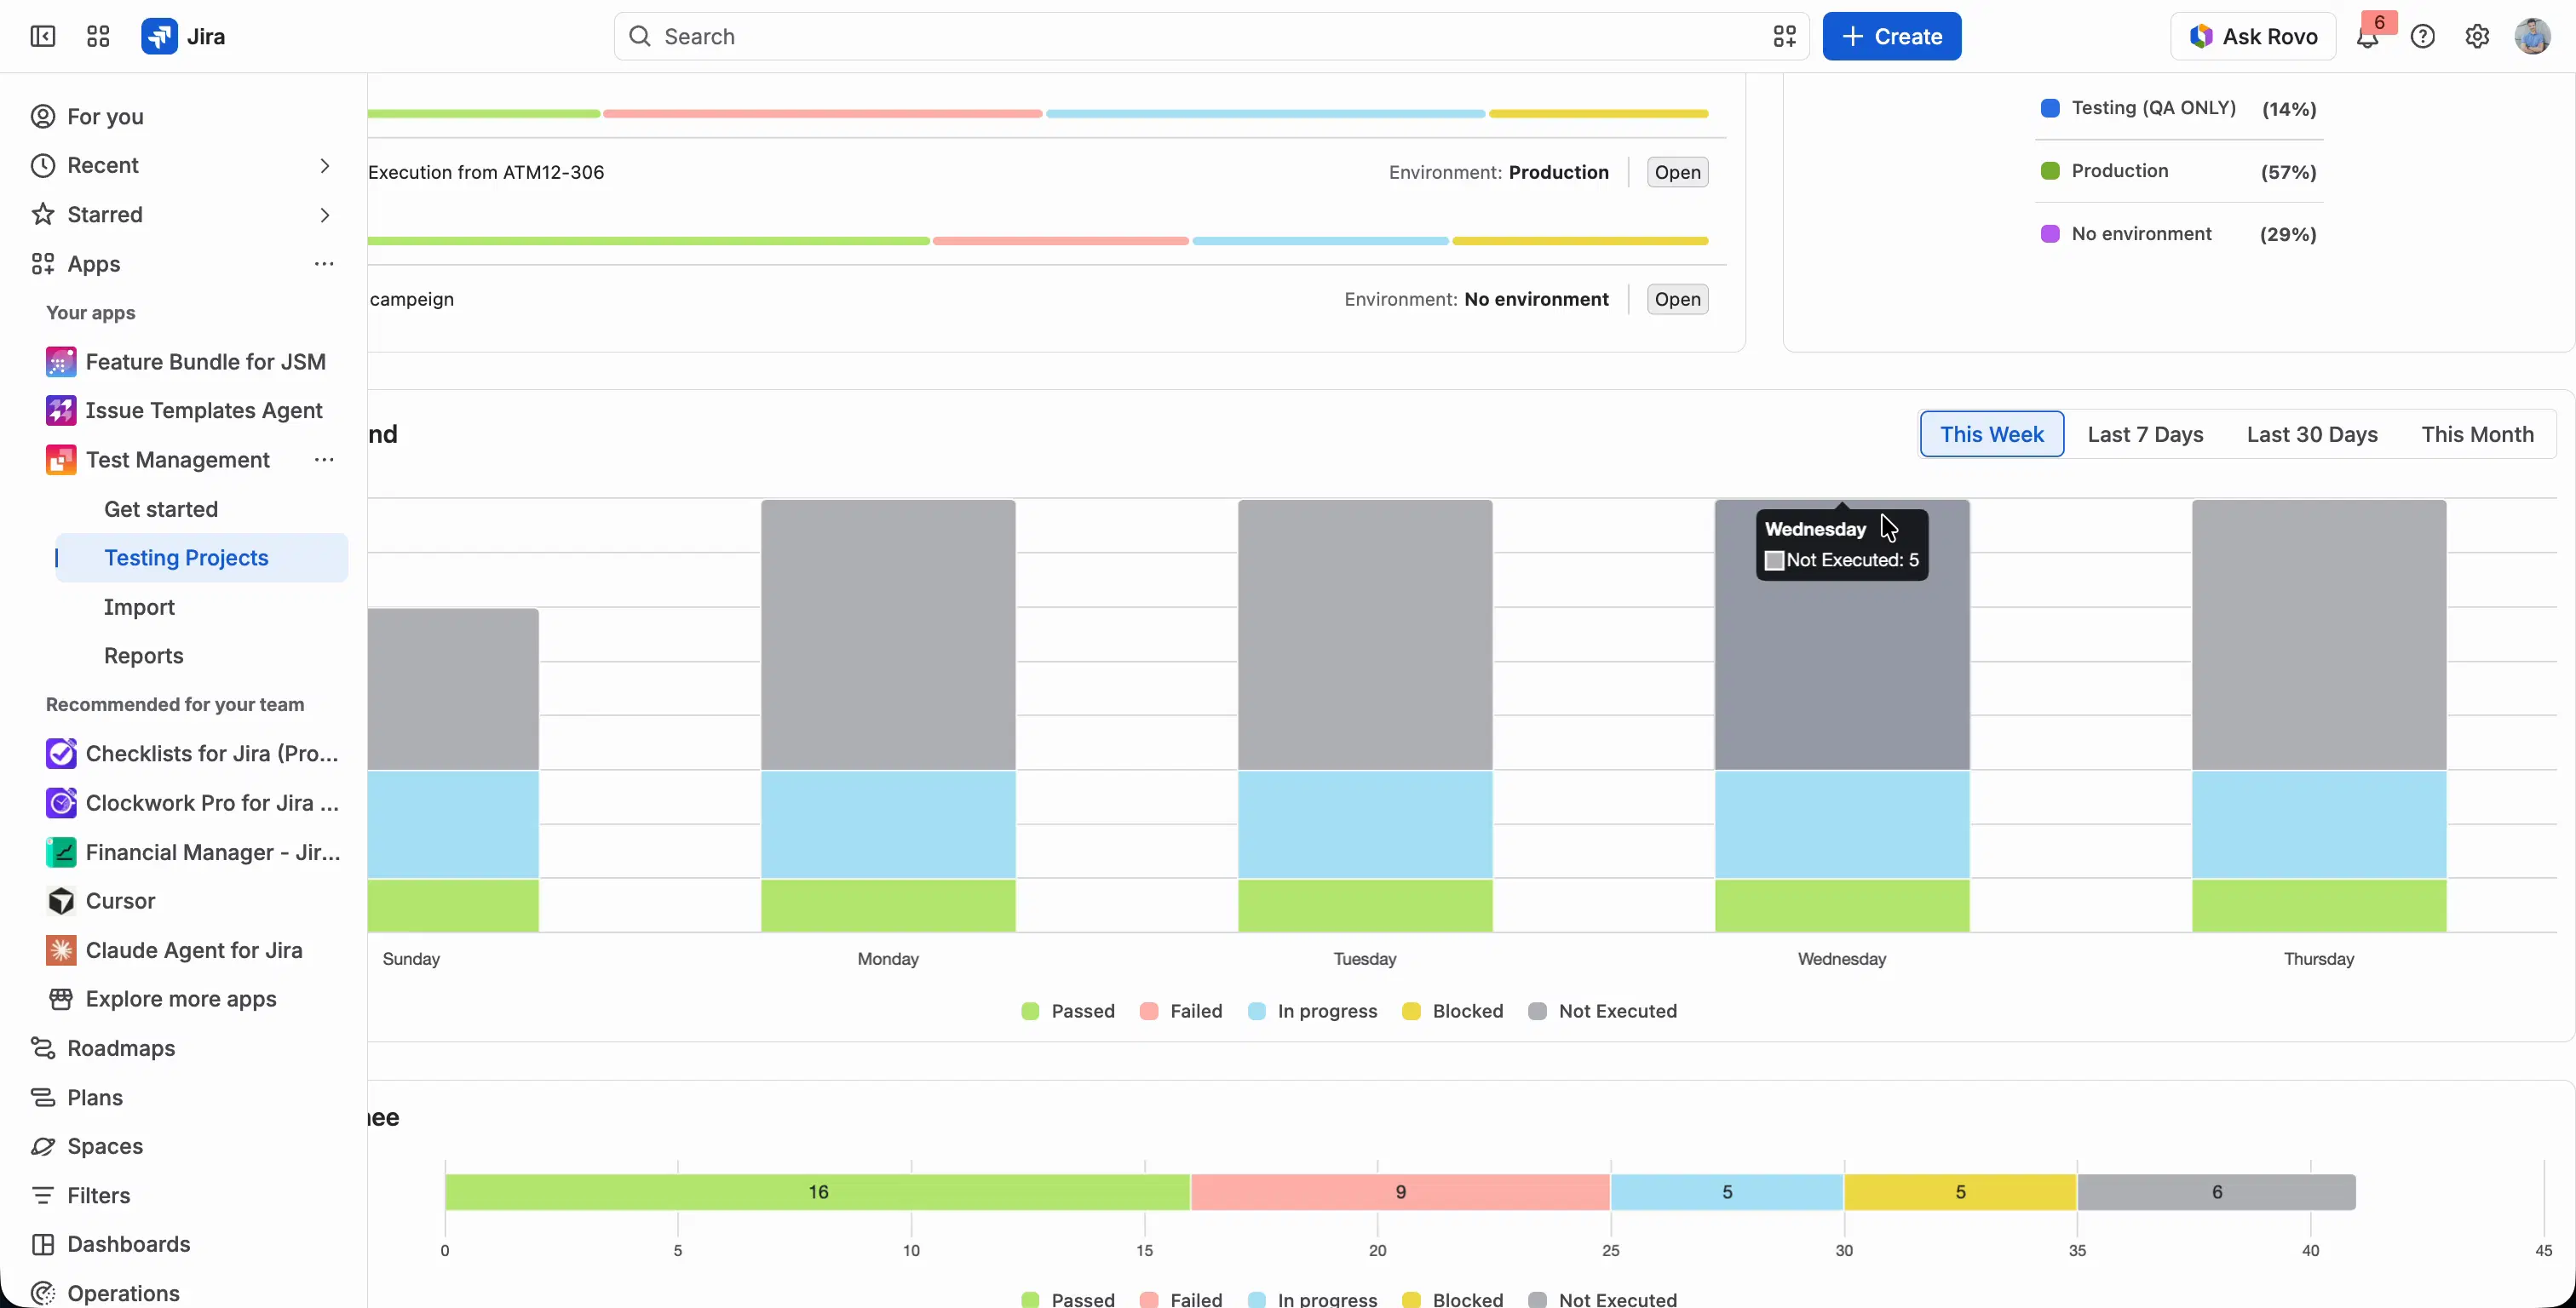Open Financial Manager app

click(x=195, y=852)
